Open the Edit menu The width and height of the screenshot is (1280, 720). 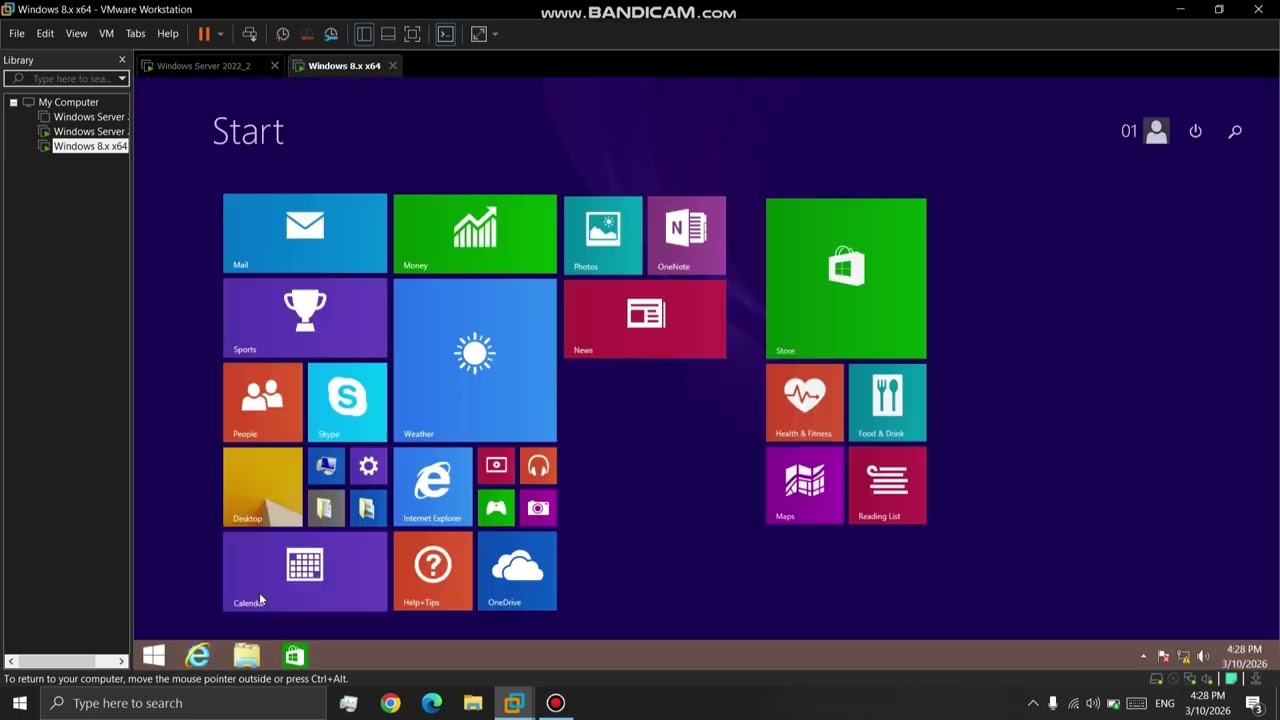[x=45, y=34]
